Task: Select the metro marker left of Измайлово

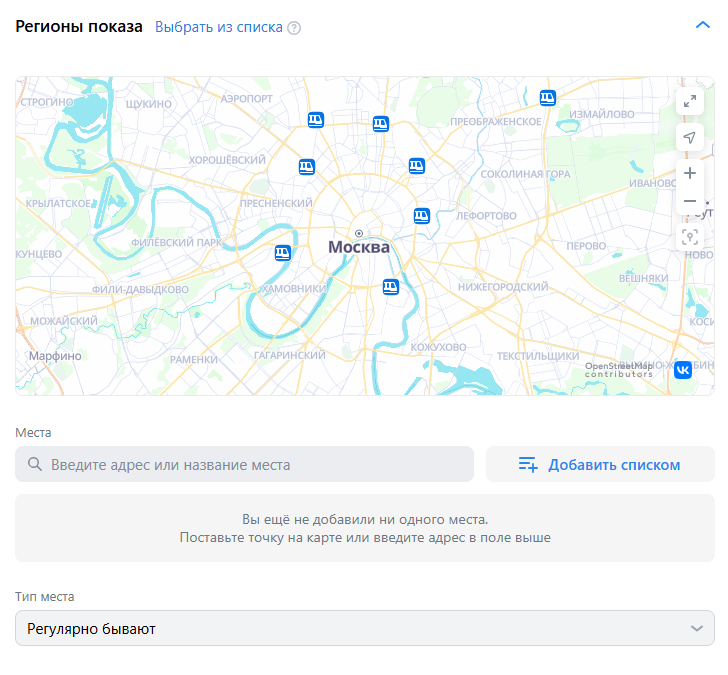Action: pos(547,98)
